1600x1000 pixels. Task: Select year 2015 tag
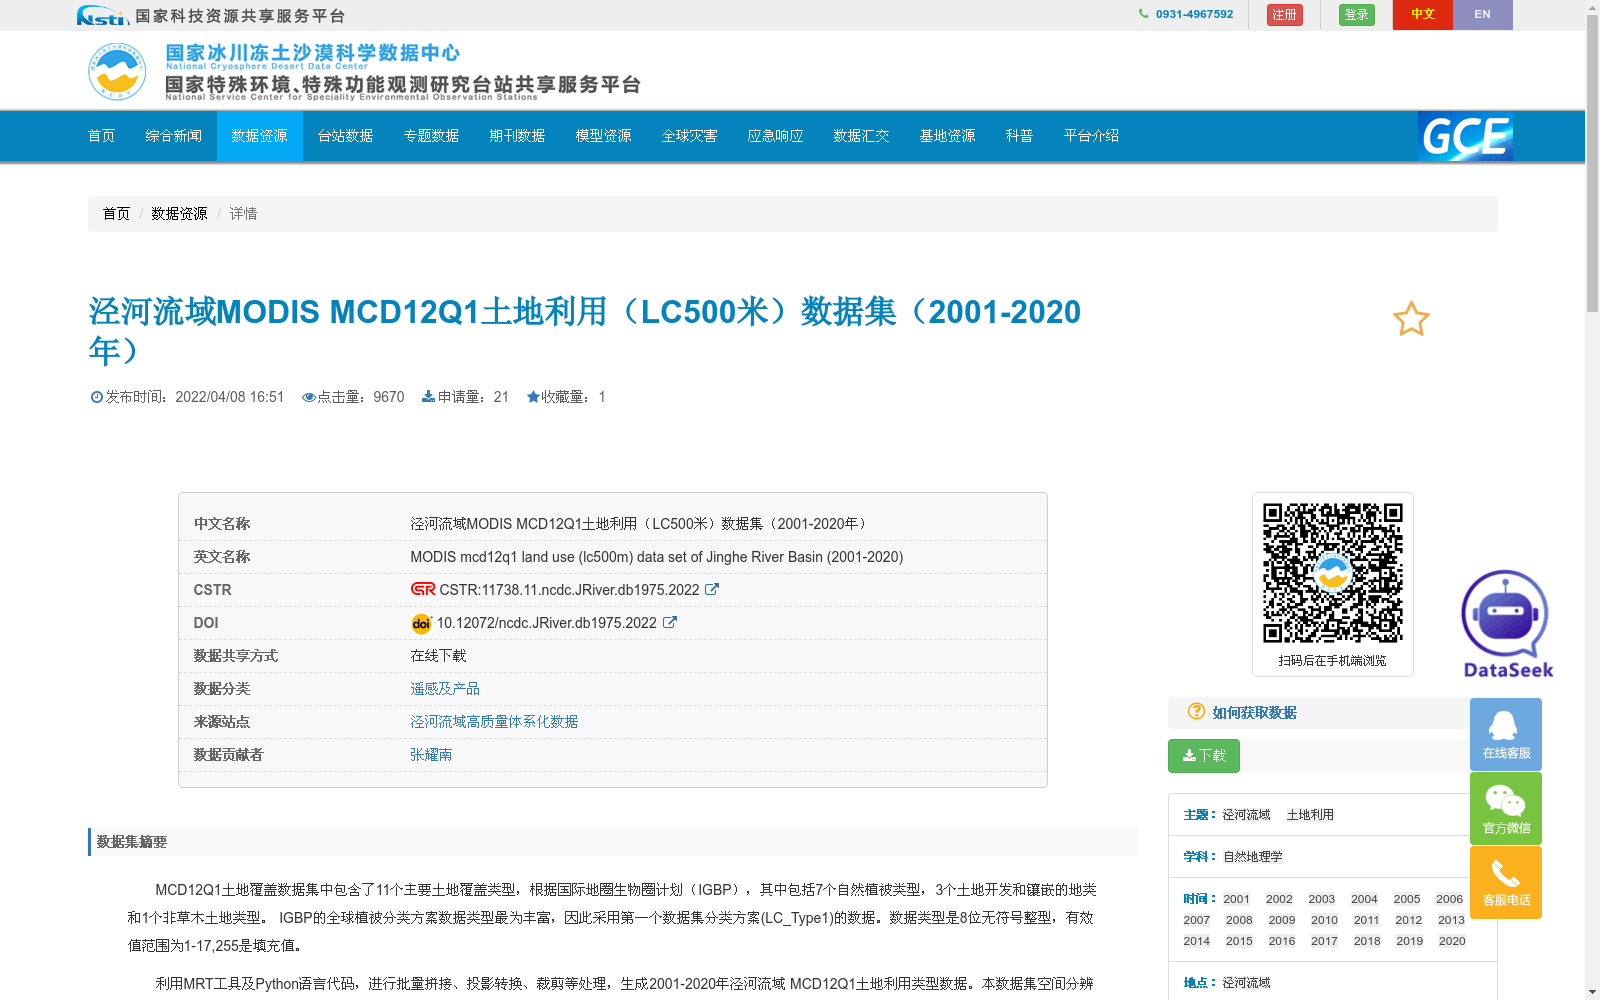pos(1239,941)
